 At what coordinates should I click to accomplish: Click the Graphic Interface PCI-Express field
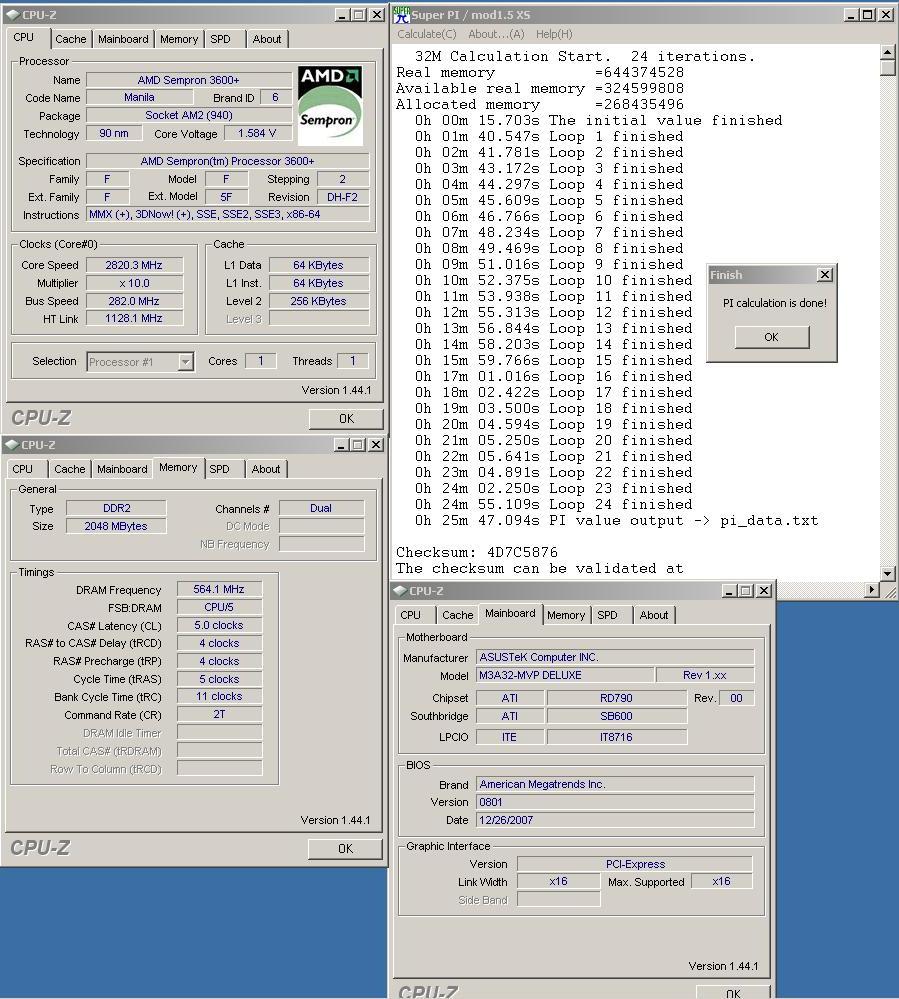[635, 864]
